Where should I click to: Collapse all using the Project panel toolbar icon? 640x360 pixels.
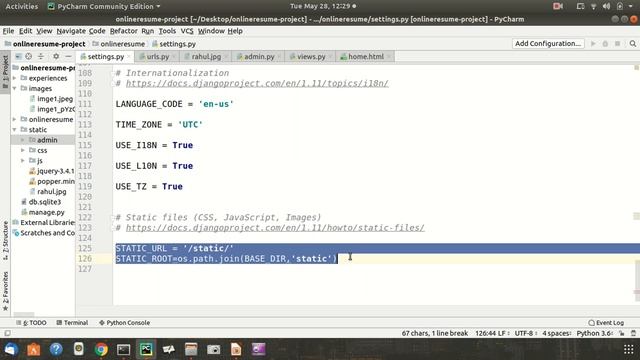[41, 56]
